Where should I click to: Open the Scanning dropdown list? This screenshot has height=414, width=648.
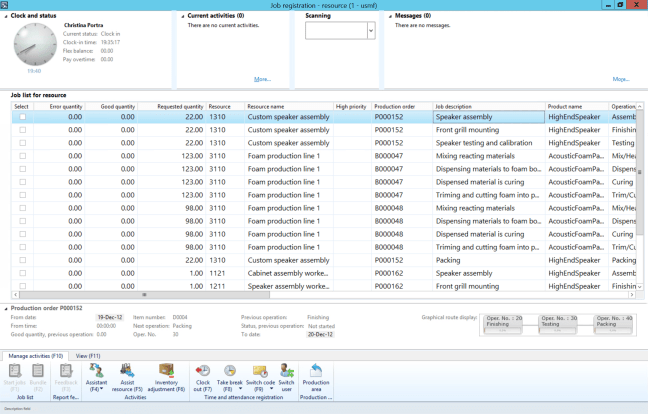coord(370,31)
